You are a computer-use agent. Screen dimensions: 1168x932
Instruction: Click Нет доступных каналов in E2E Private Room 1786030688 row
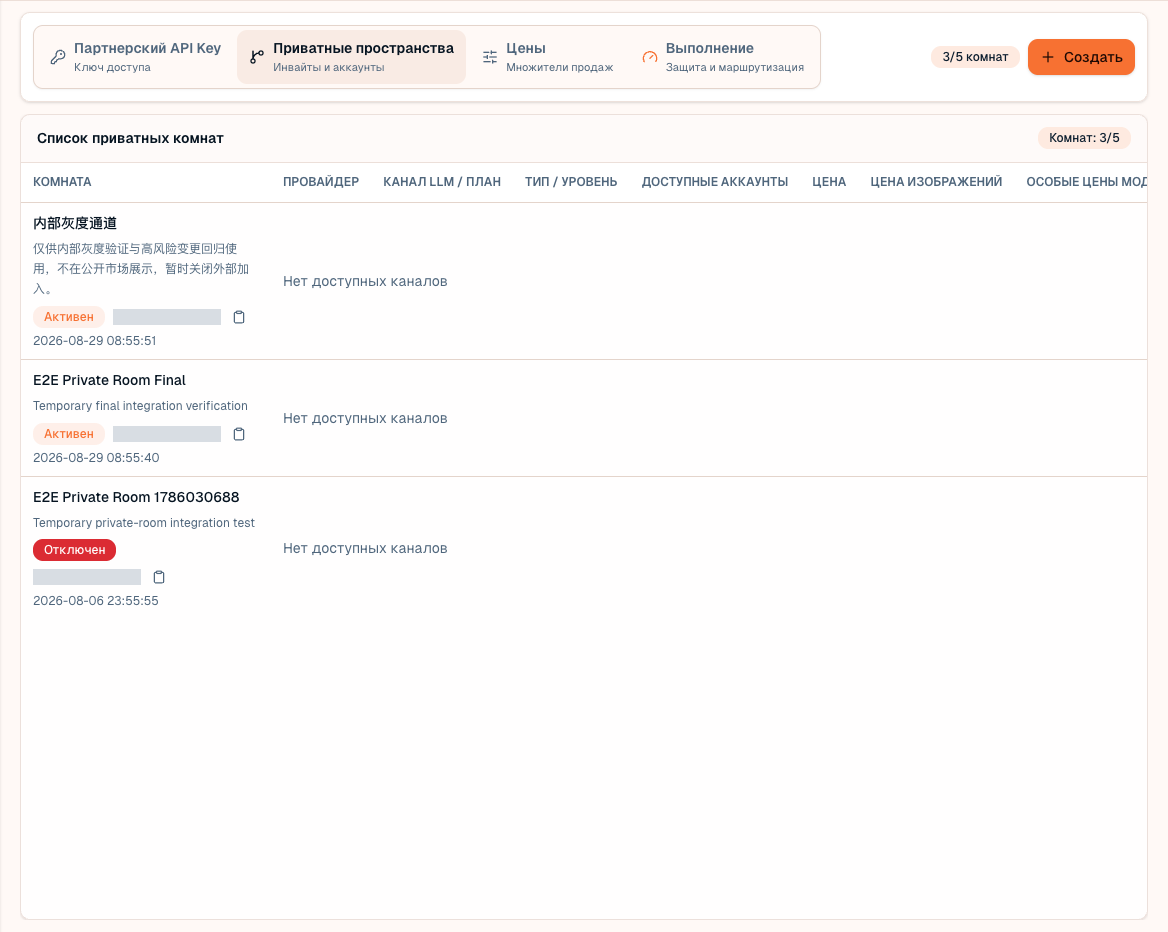(x=365, y=549)
